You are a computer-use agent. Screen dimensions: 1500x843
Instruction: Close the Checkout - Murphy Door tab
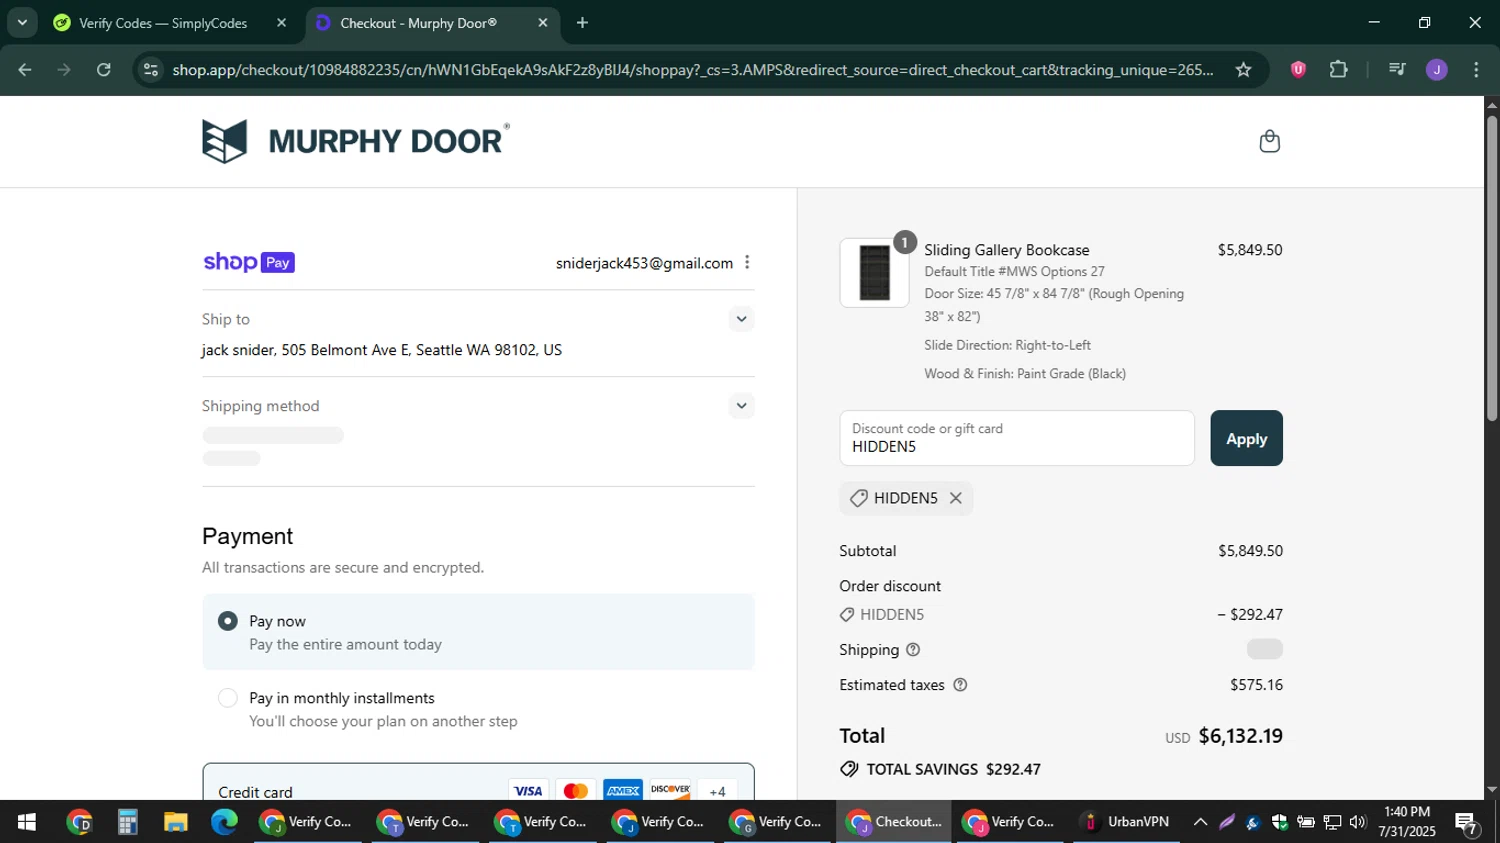point(543,23)
